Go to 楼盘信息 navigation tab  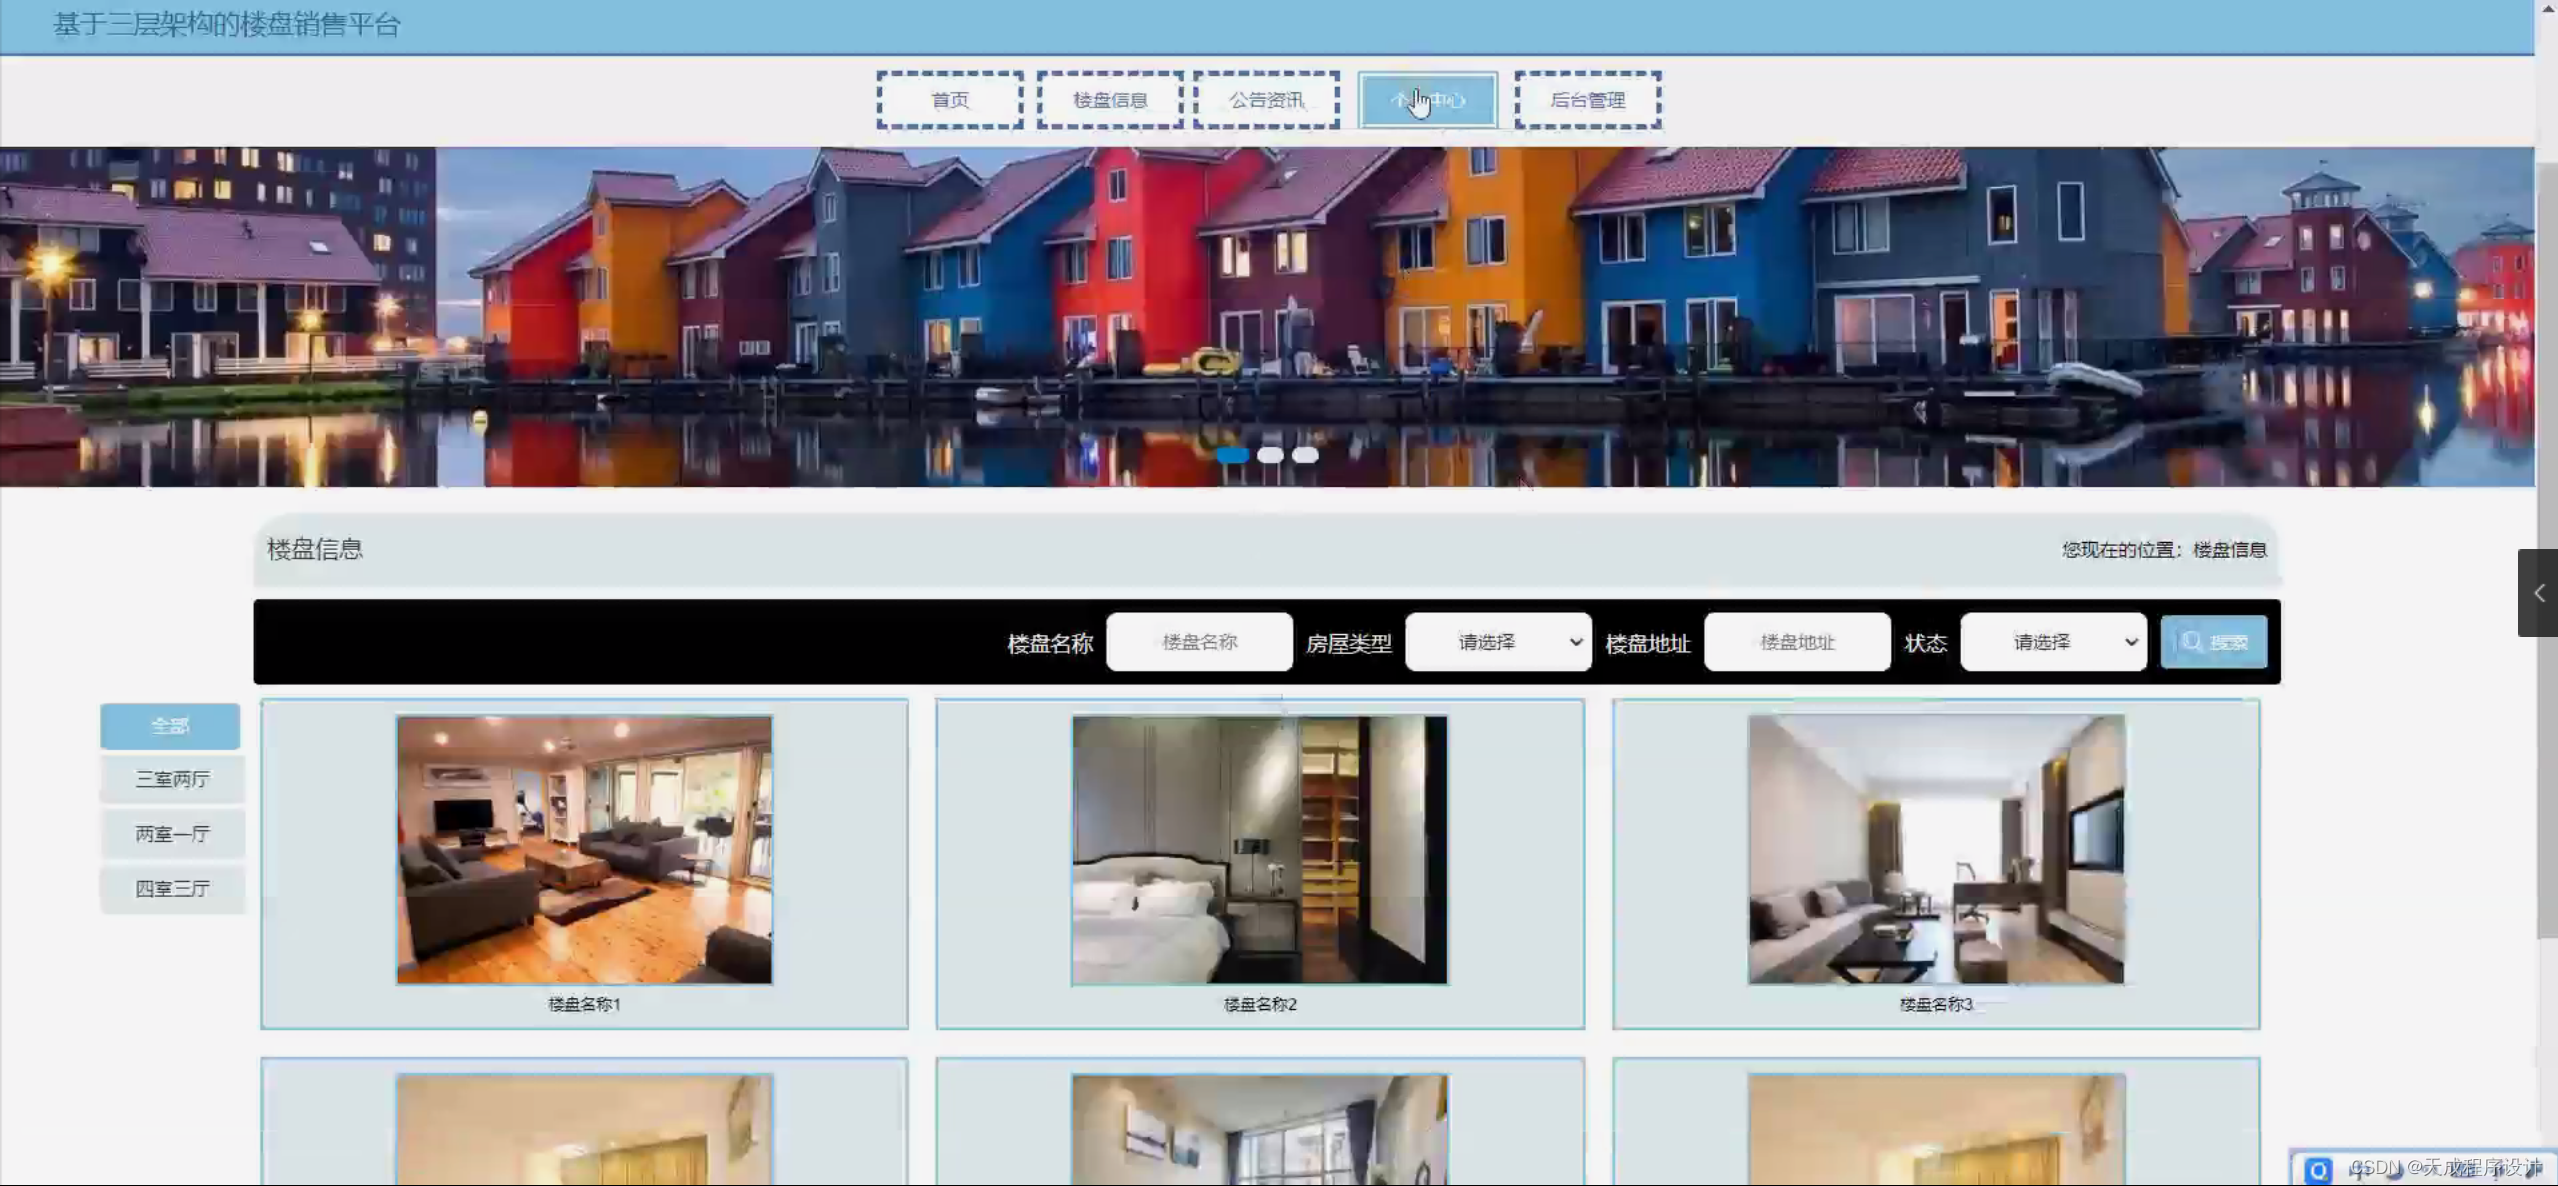tap(1110, 100)
